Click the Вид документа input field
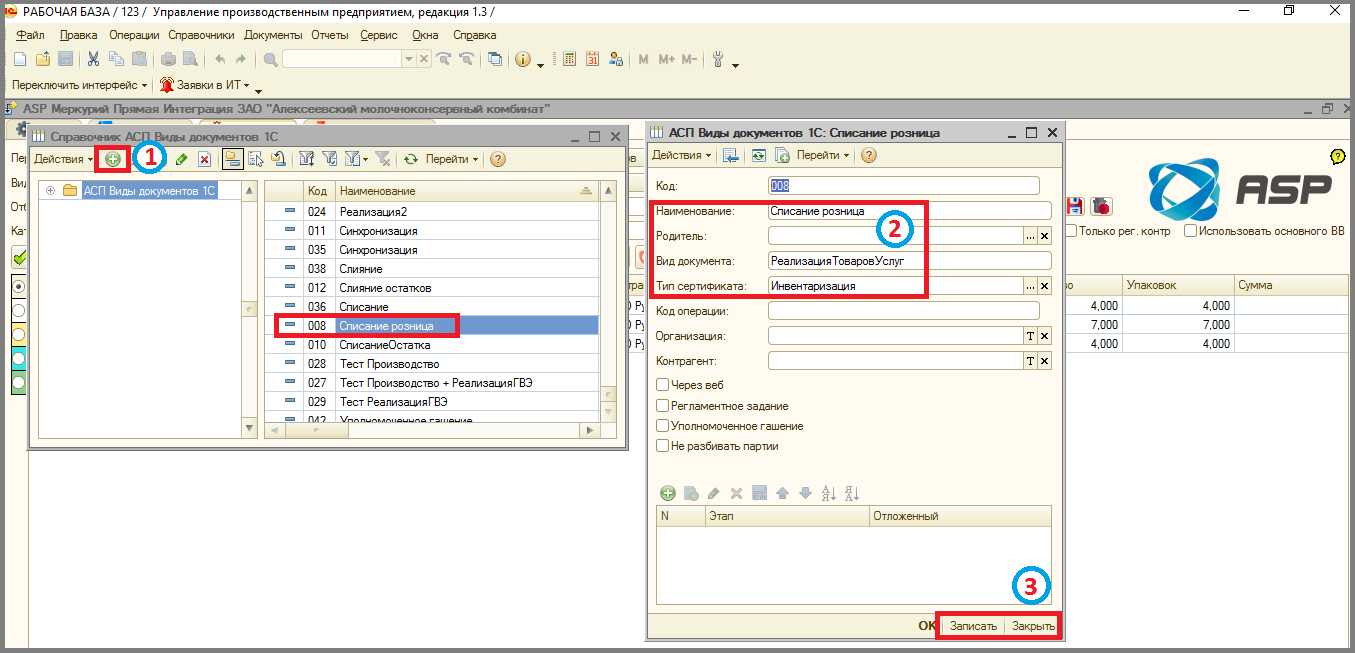The width and height of the screenshot is (1355, 653). [909, 261]
